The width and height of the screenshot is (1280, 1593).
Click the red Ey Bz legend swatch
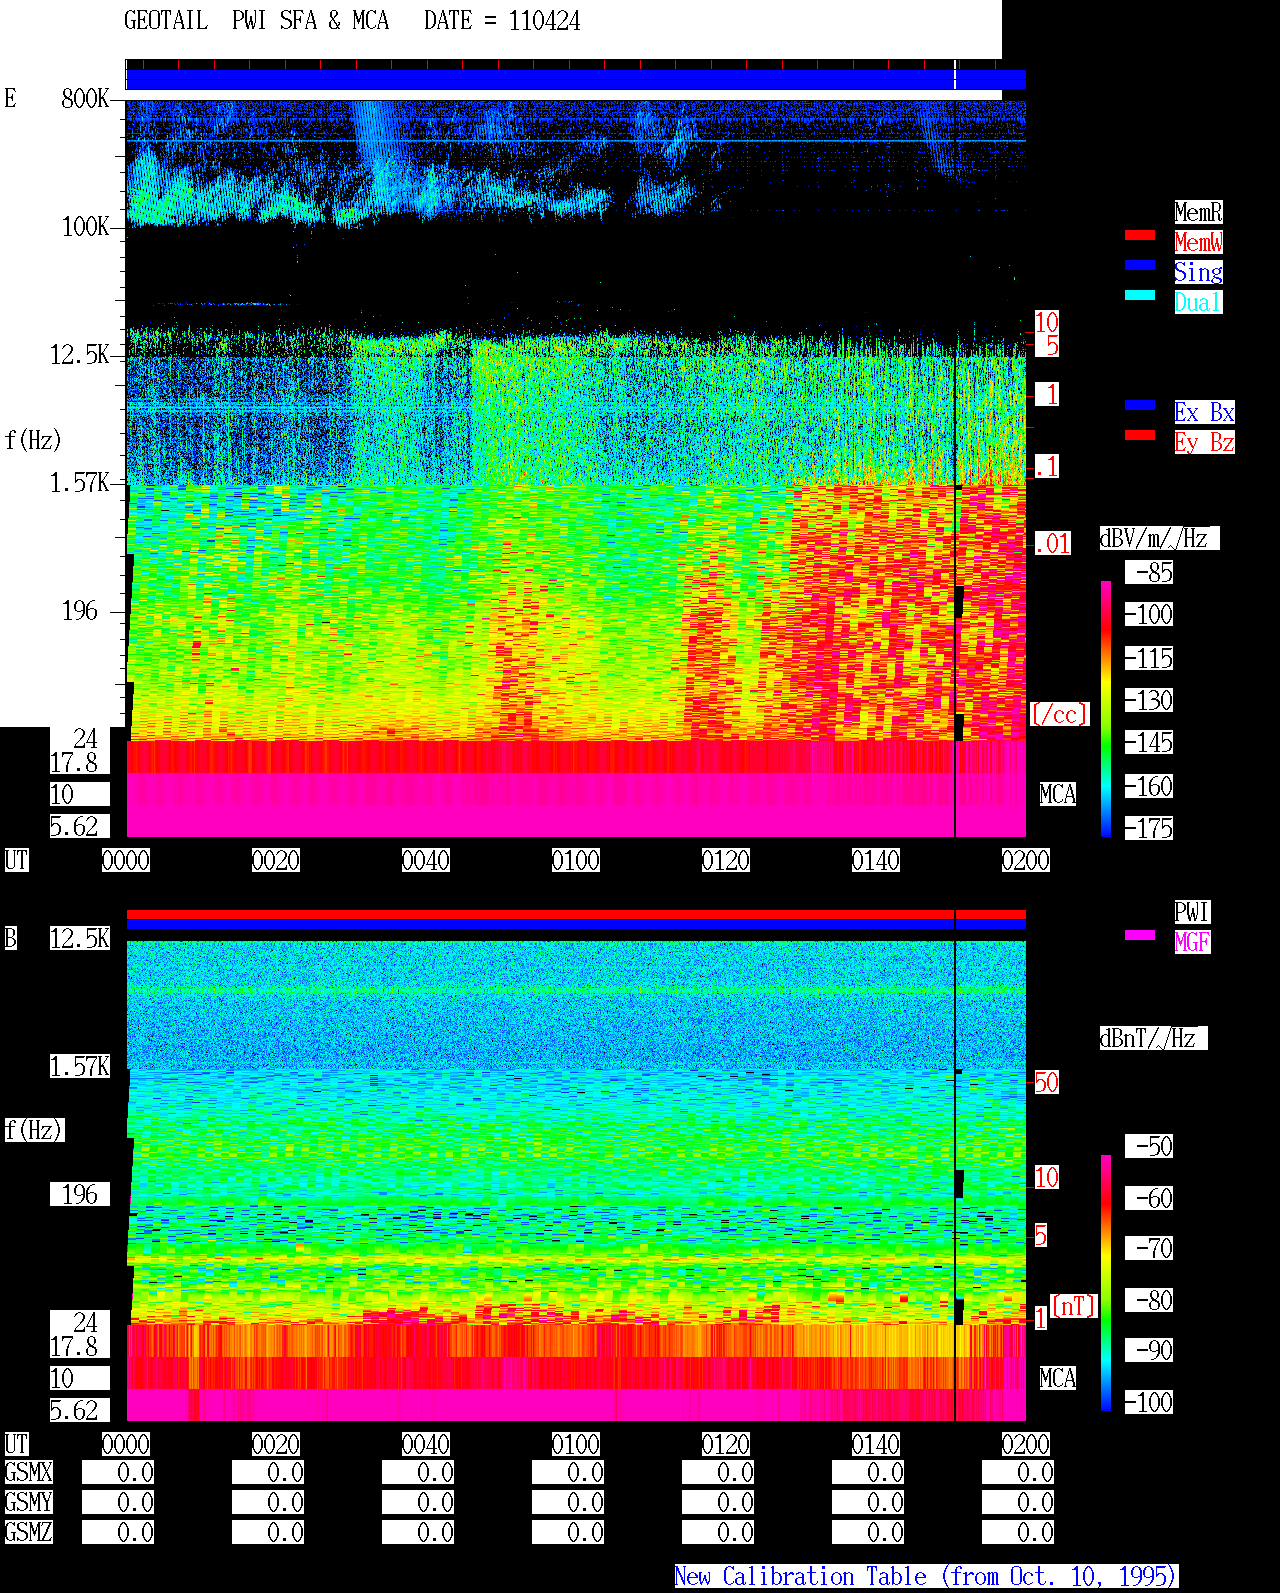click(x=1140, y=435)
